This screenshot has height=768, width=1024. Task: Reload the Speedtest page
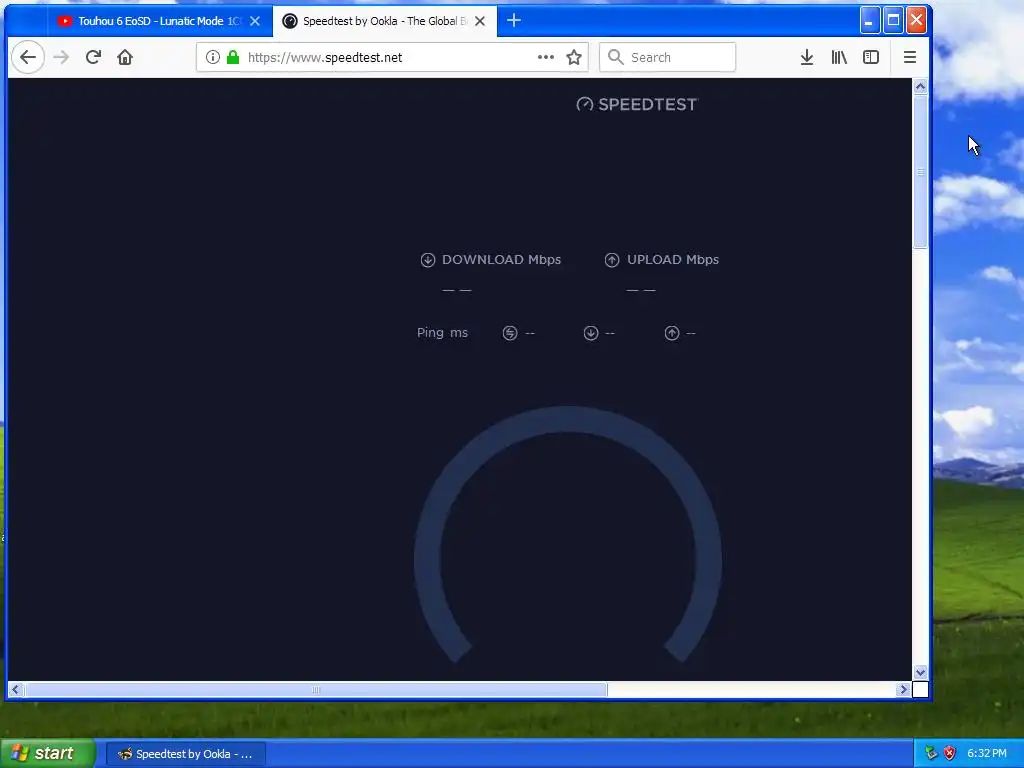(x=93, y=57)
